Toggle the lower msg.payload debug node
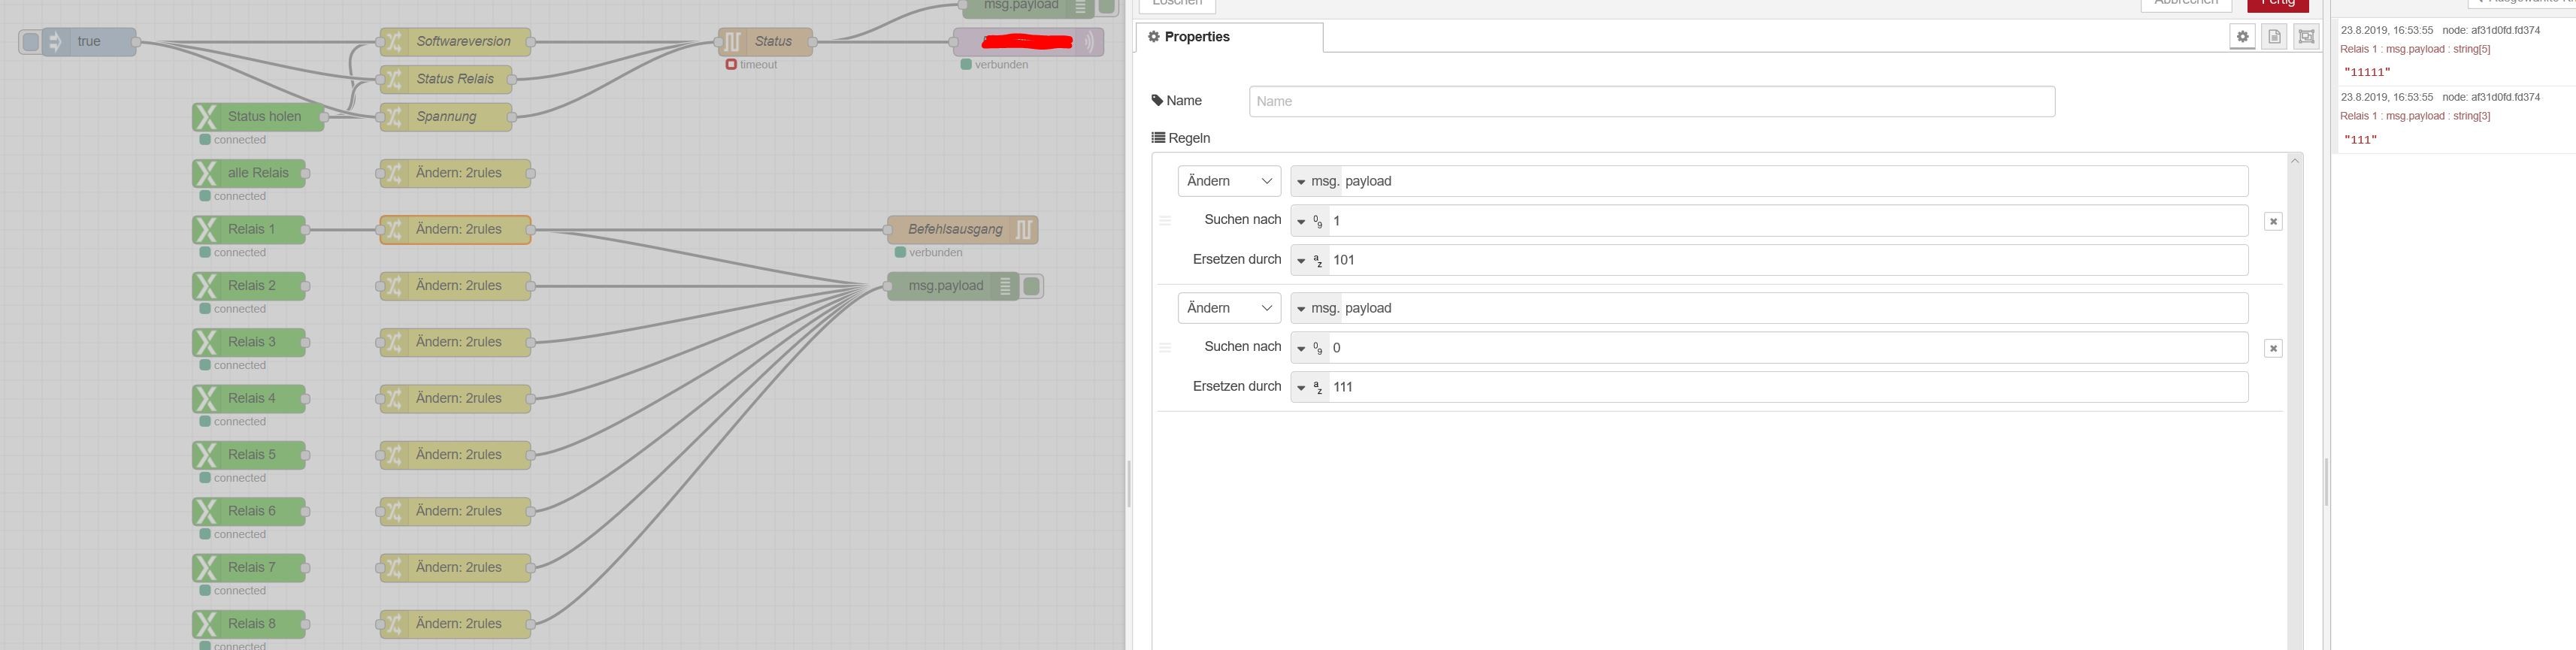The image size is (2576, 650). tap(1032, 286)
